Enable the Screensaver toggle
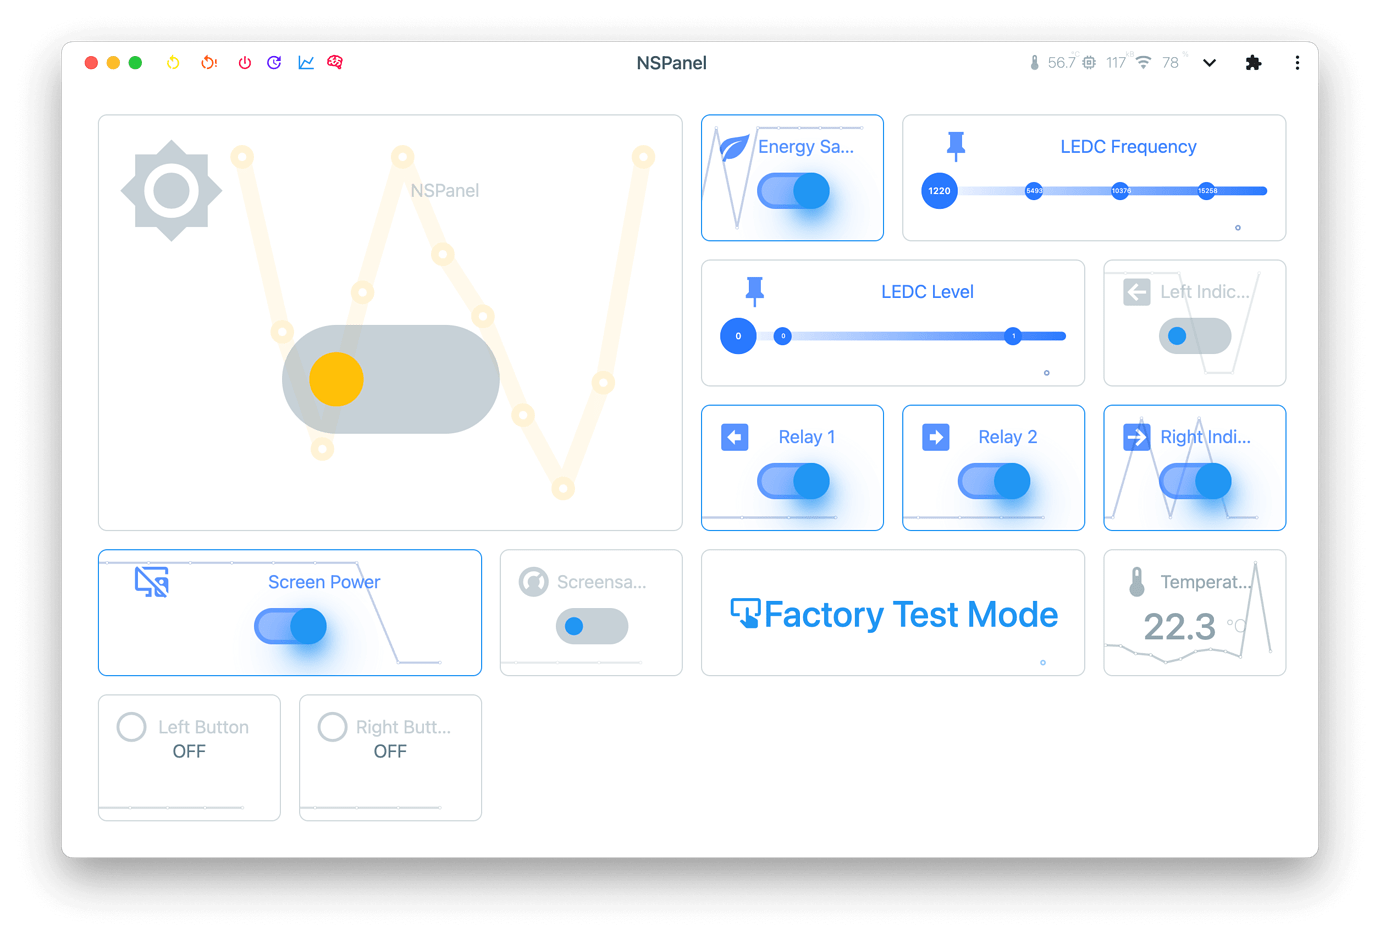Image resolution: width=1380 pixels, height=938 pixels. (590, 626)
